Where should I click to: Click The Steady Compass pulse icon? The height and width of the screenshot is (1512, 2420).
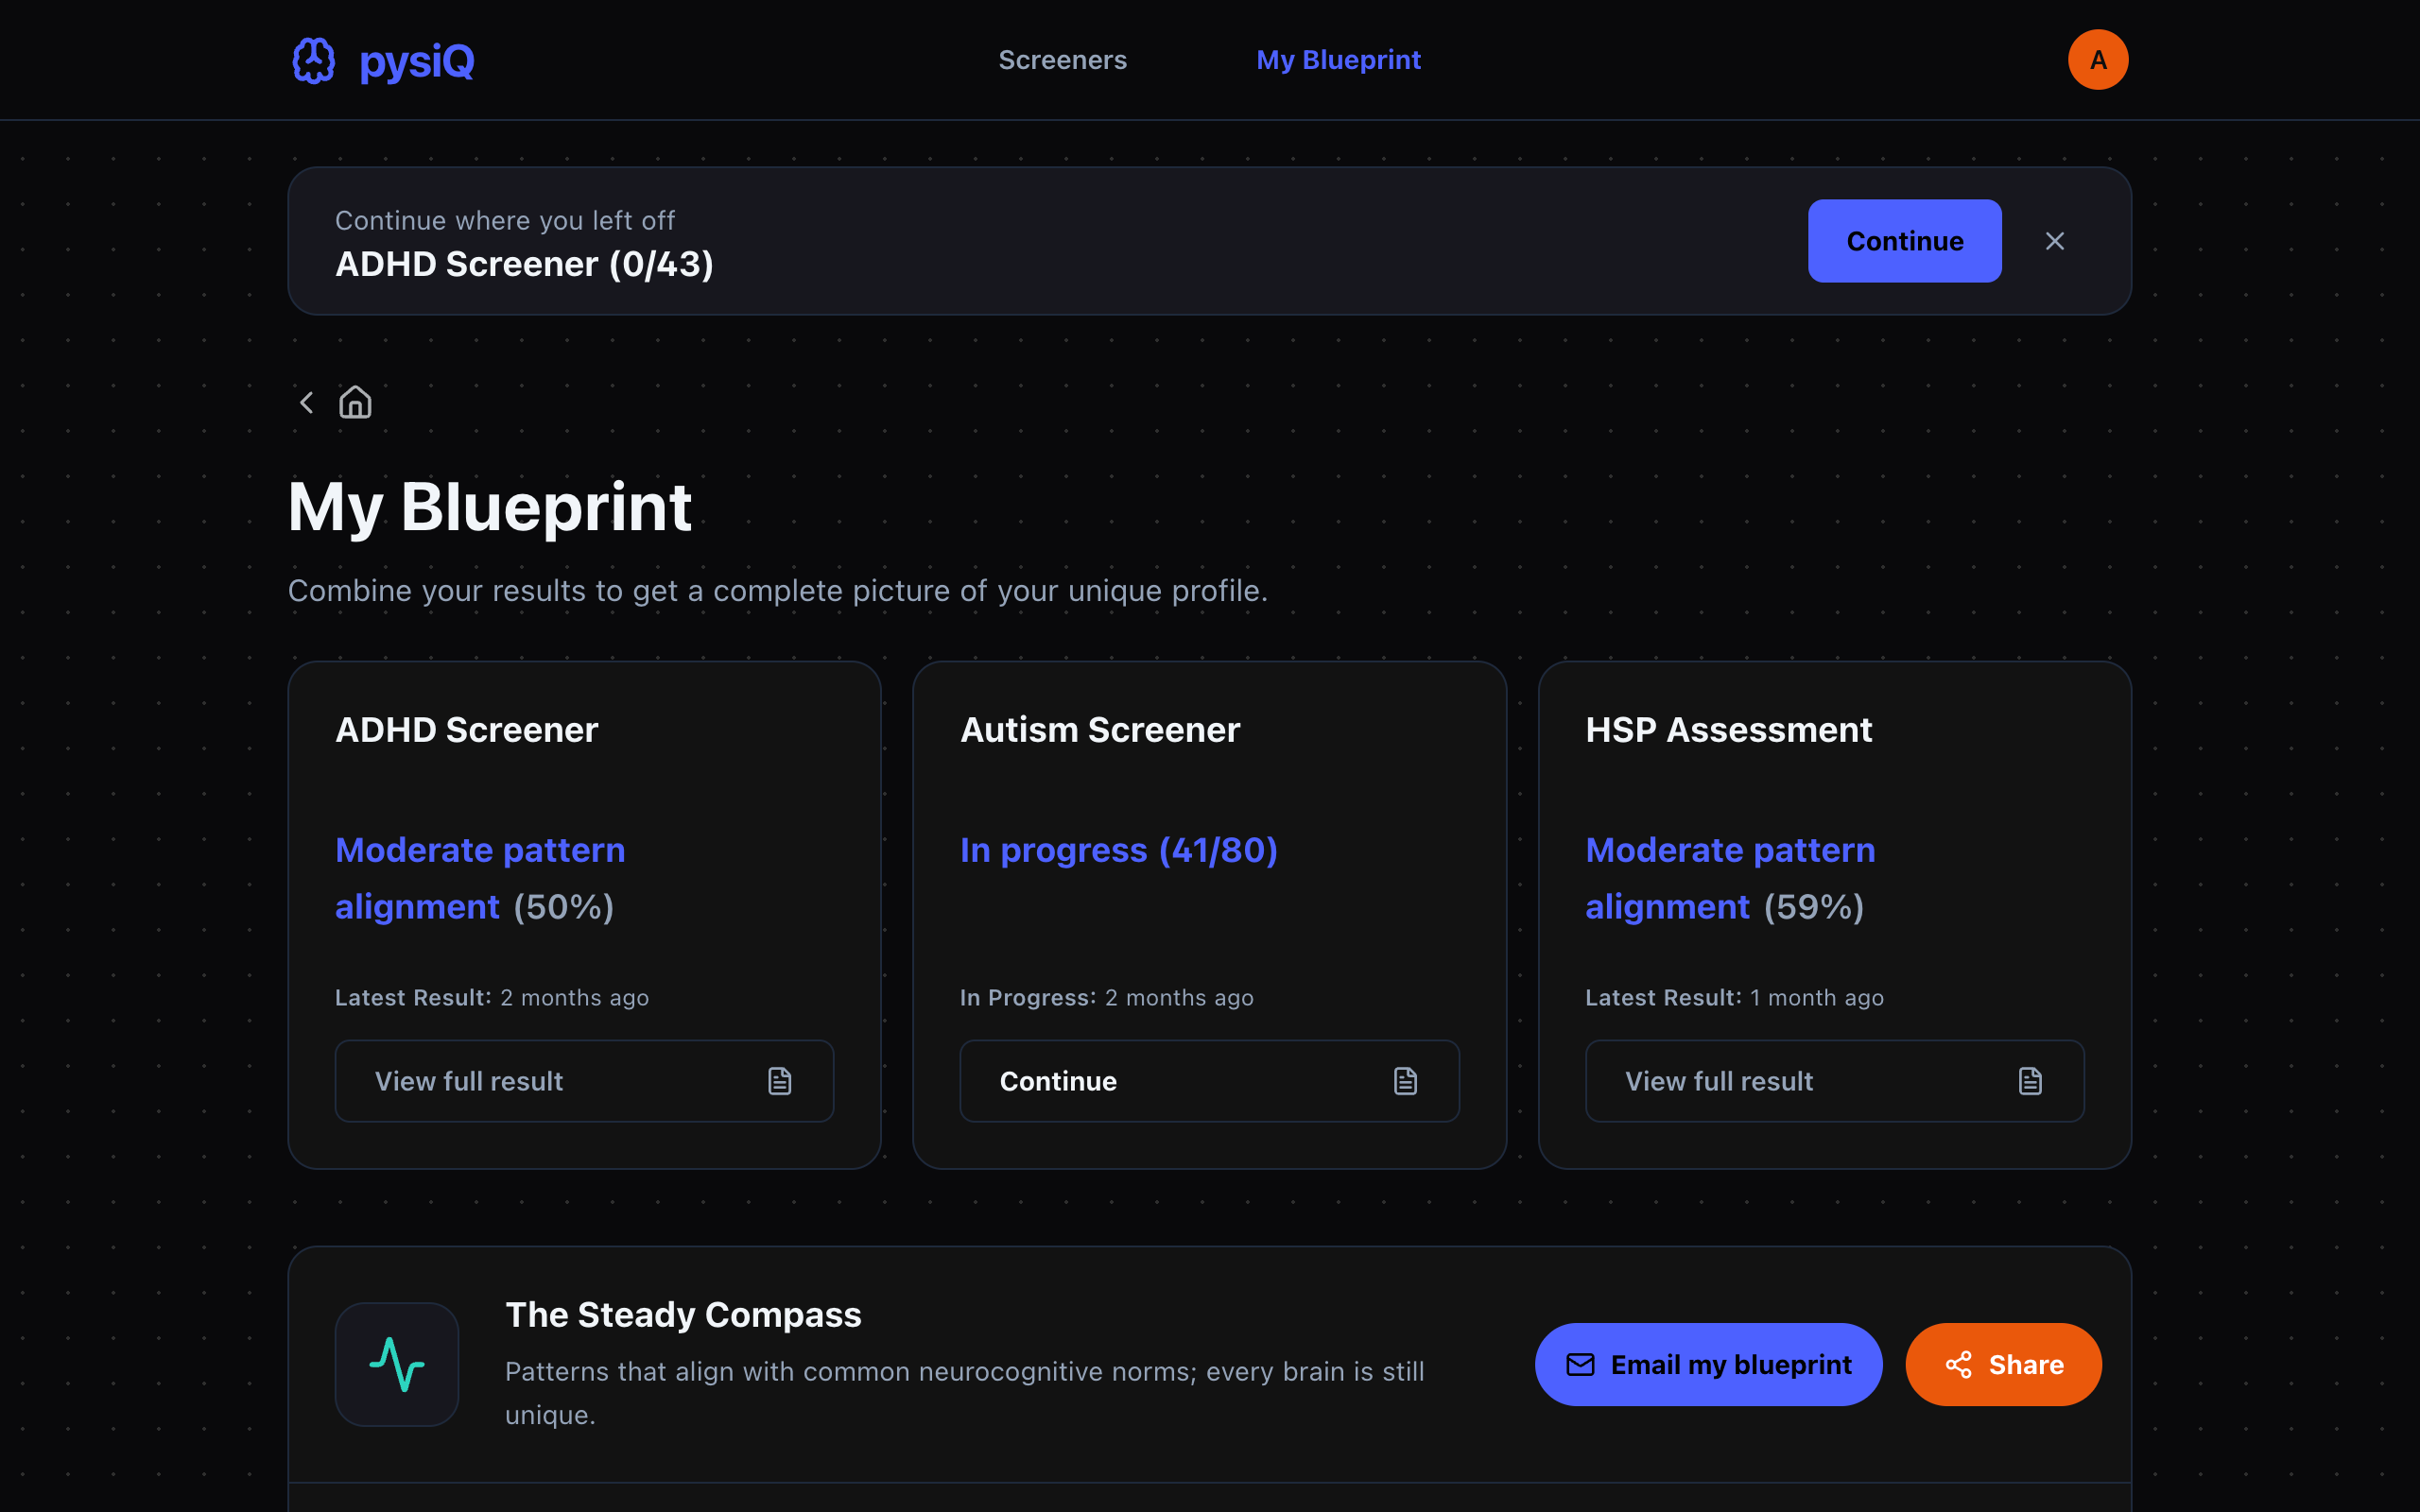pyautogui.click(x=397, y=1364)
